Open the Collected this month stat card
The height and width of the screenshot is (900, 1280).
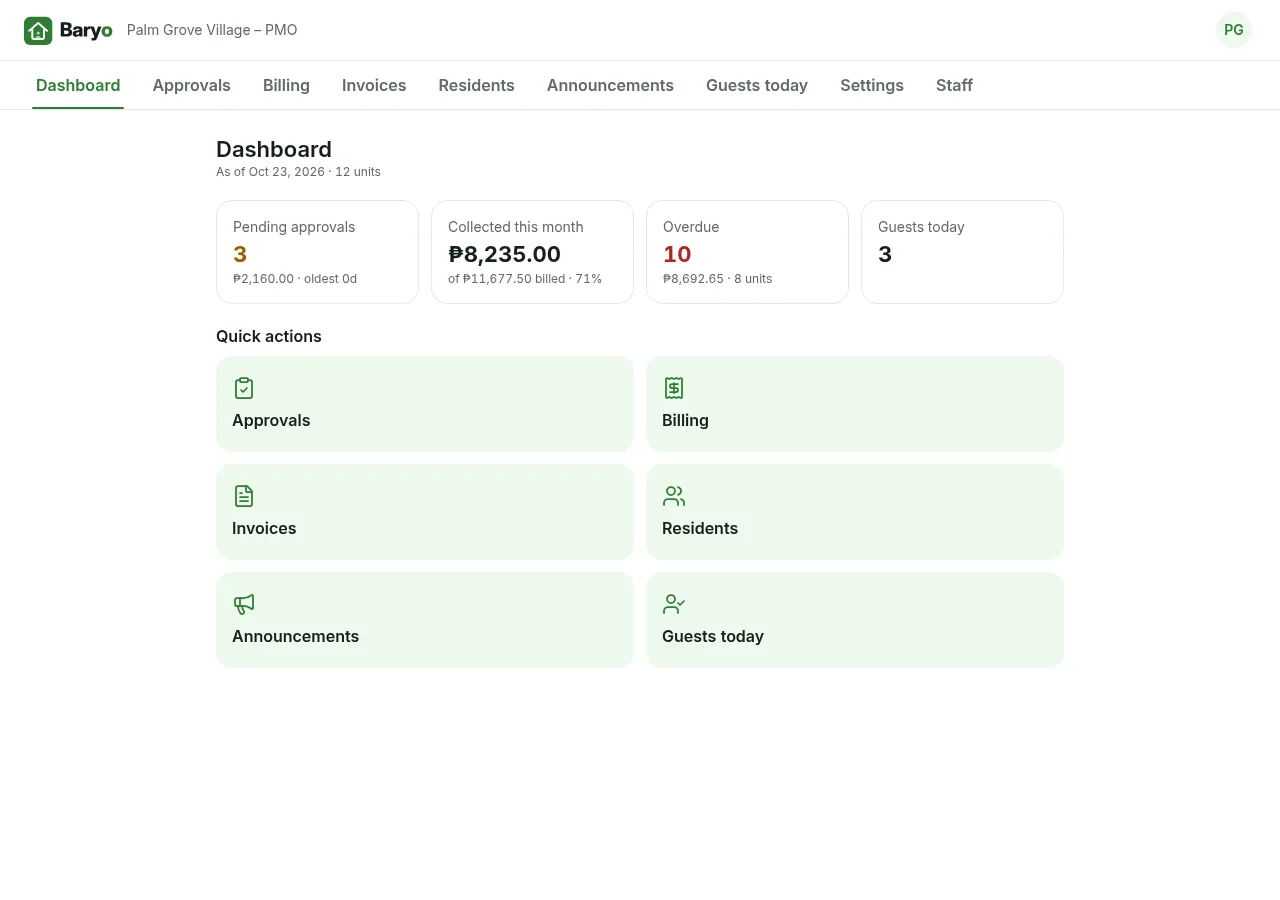click(532, 252)
